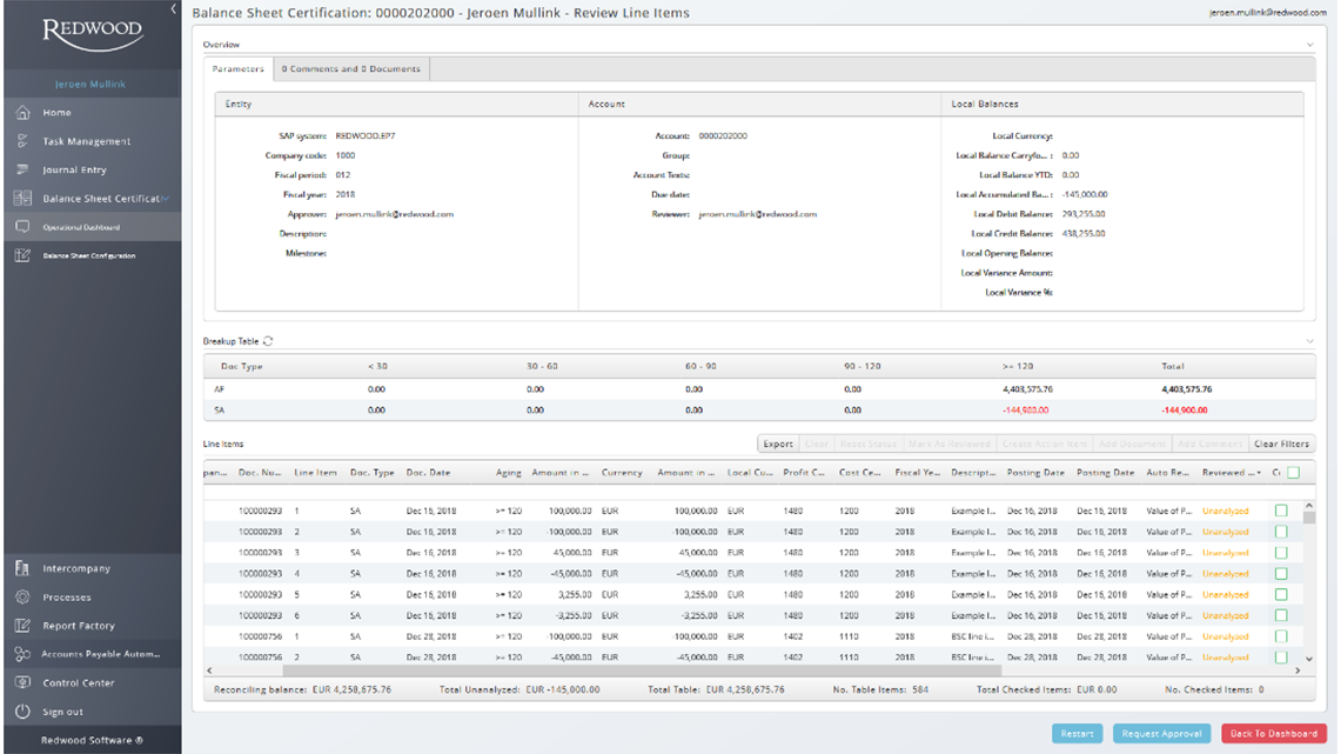Check the box for doc 100000756 line item 2
The width and height of the screenshot is (1341, 754).
click(x=1281, y=657)
